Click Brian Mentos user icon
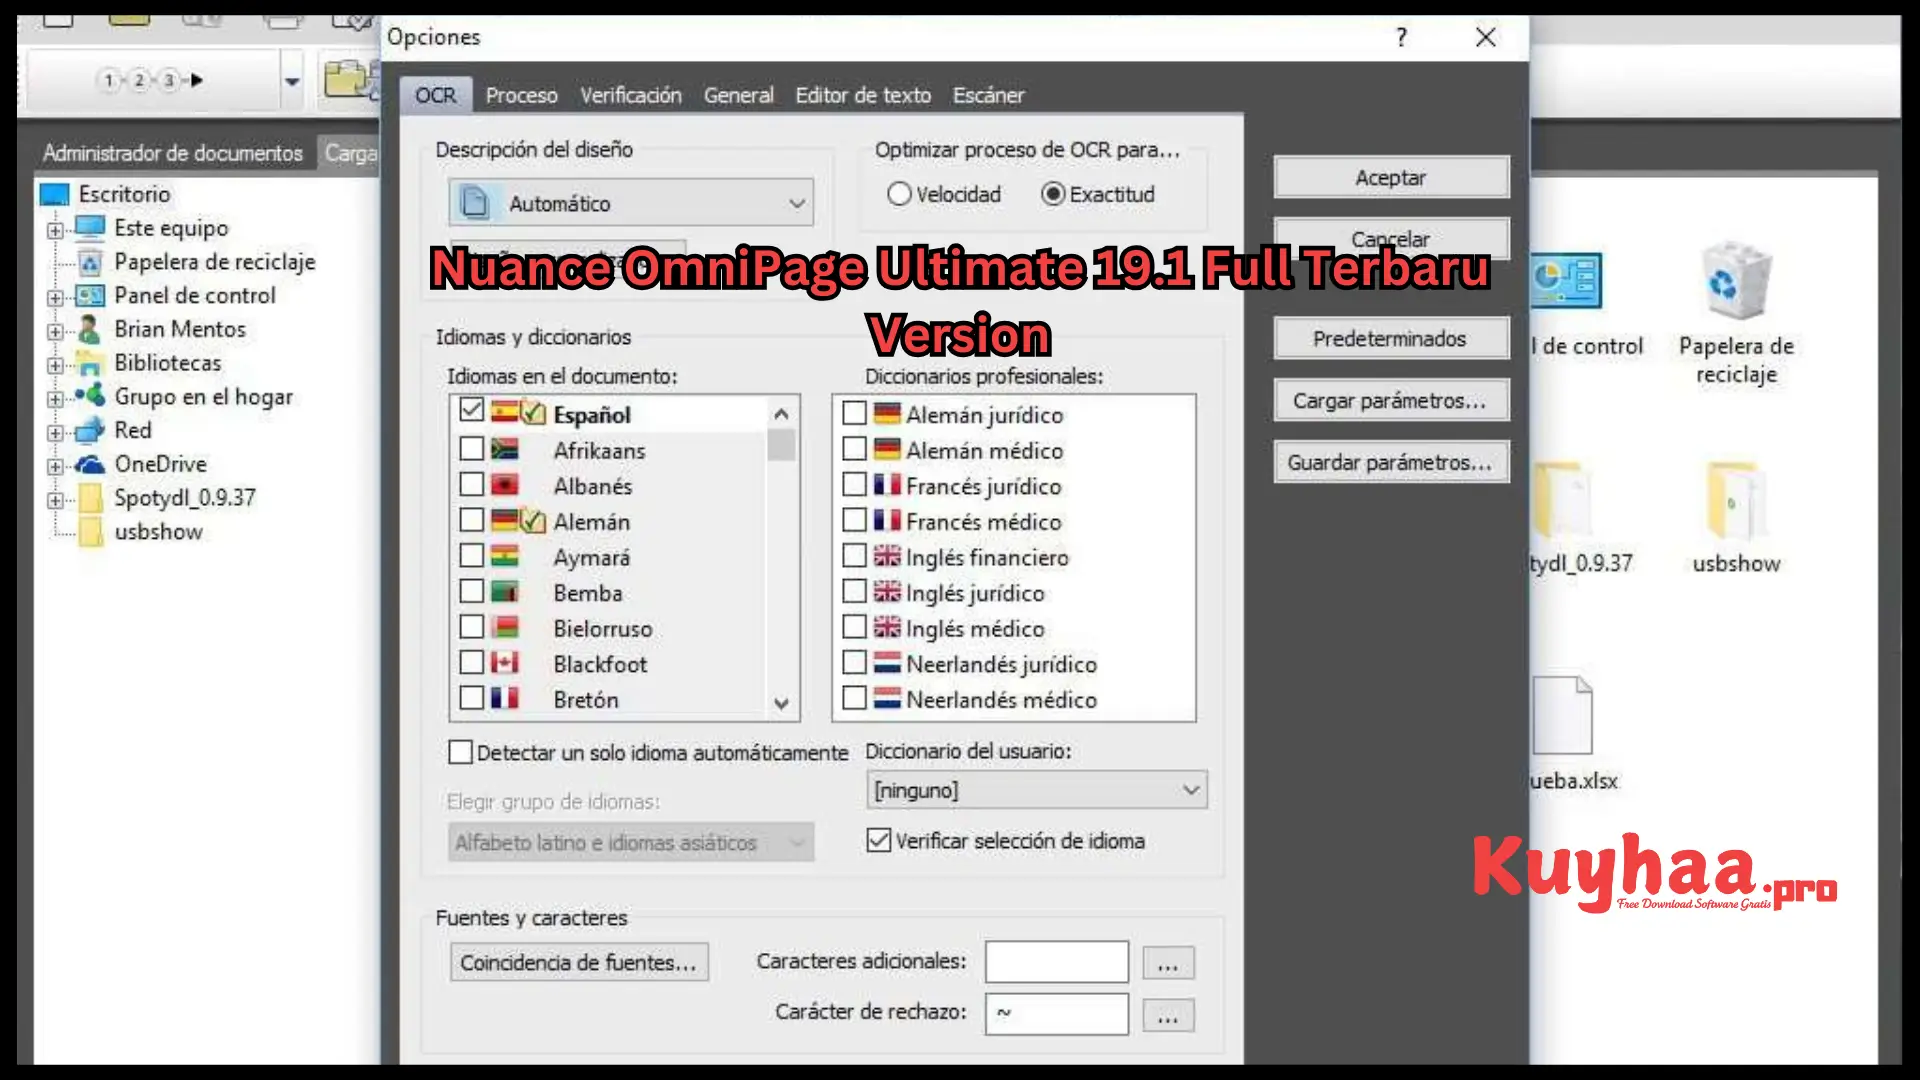This screenshot has width=1920, height=1080. 90,329
